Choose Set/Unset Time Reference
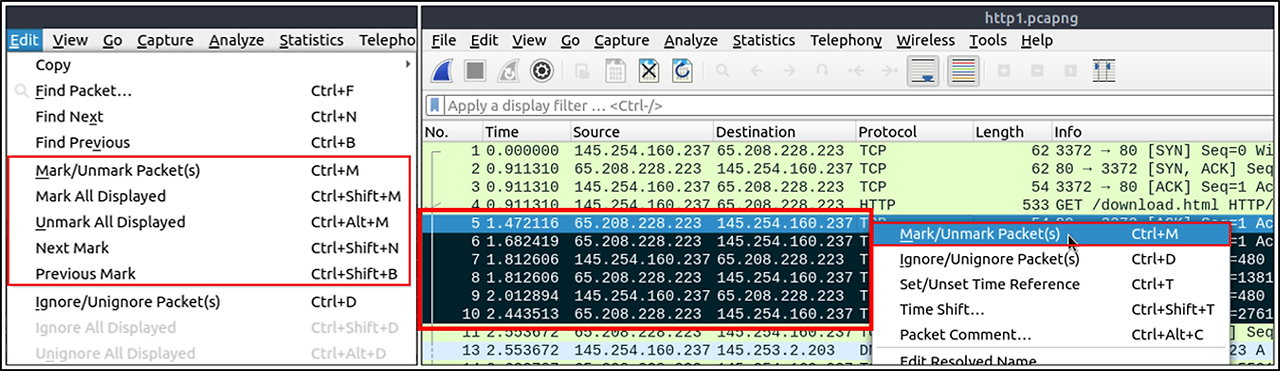The height and width of the screenshot is (371, 1280). (x=1050, y=284)
